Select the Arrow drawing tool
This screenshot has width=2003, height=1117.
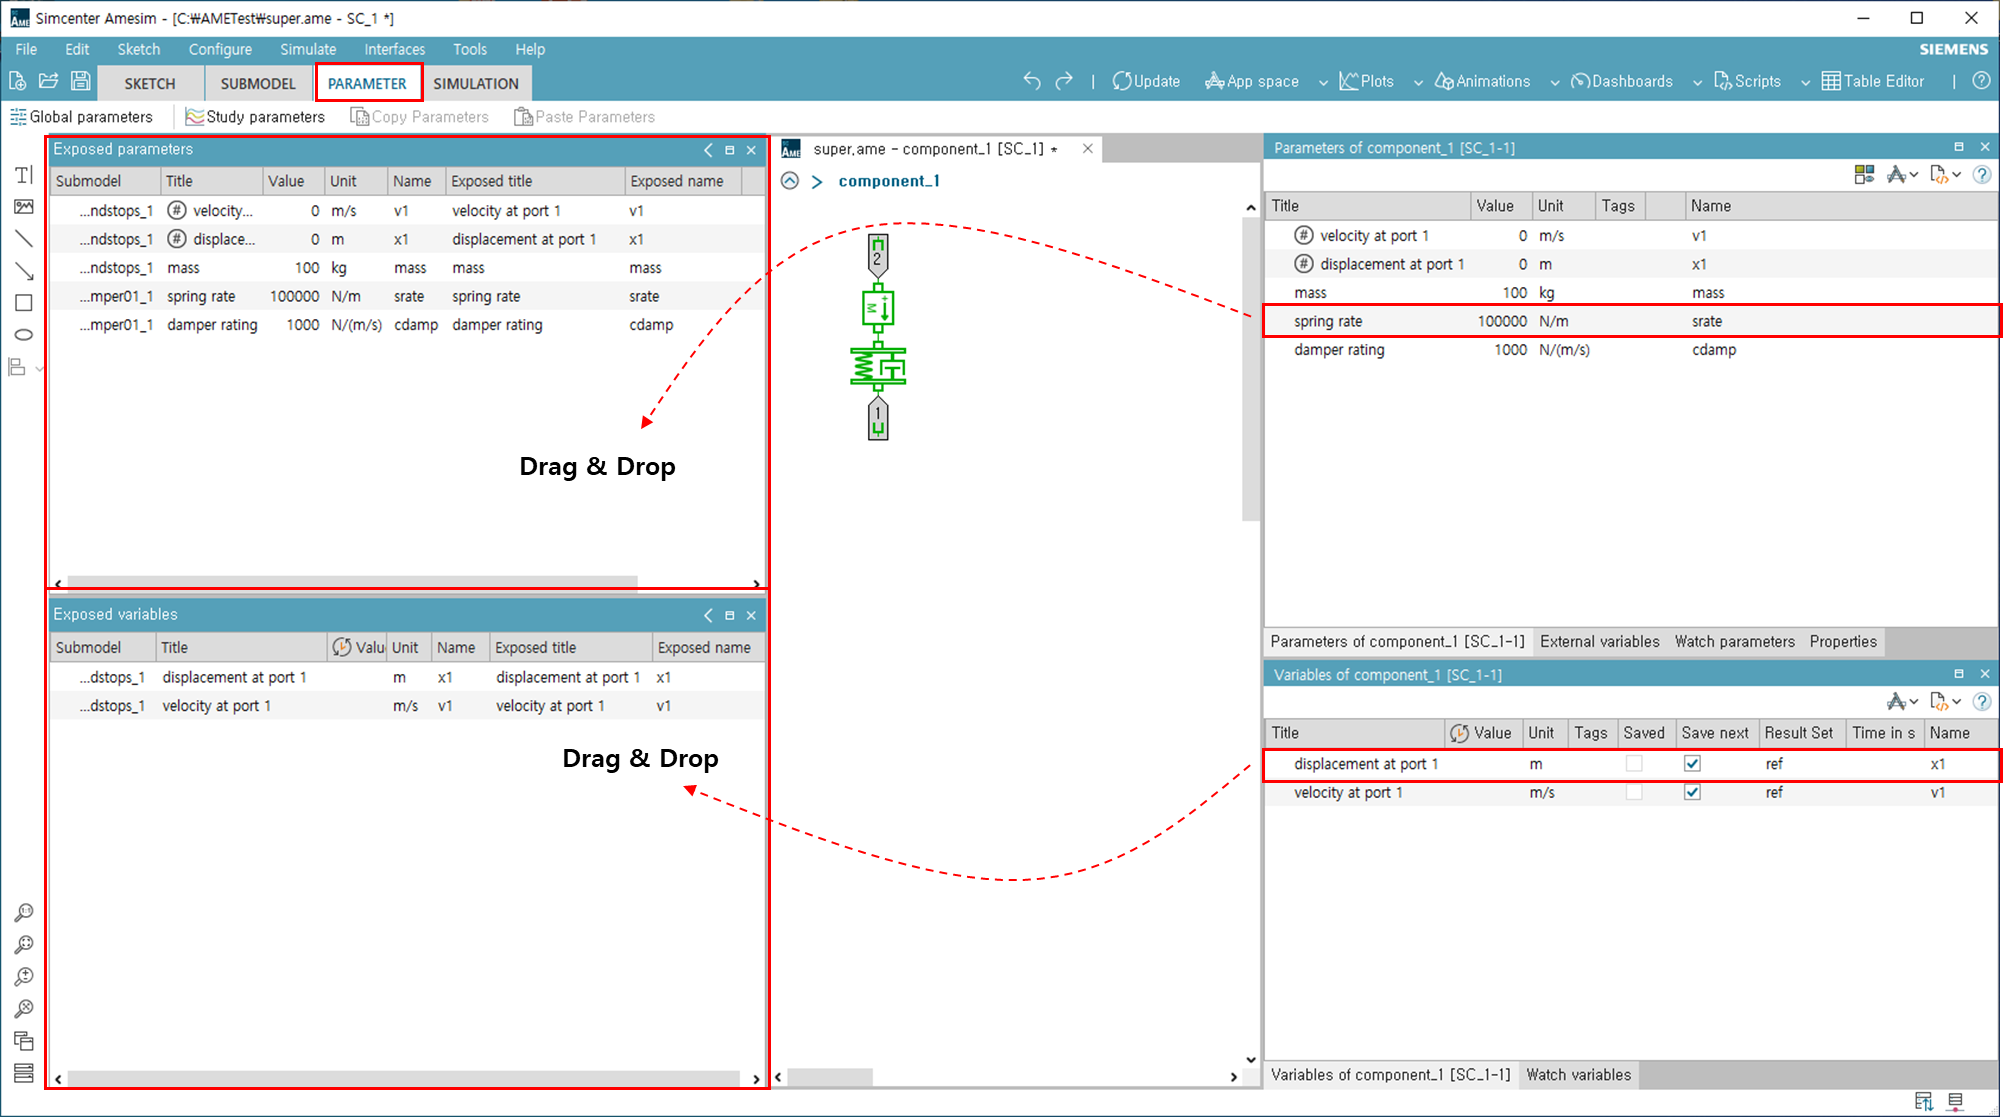(24, 271)
